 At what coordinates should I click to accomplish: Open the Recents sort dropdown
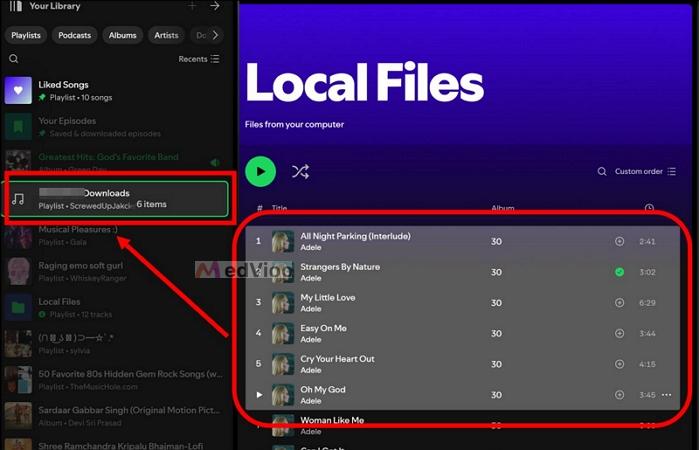pyautogui.click(x=199, y=59)
